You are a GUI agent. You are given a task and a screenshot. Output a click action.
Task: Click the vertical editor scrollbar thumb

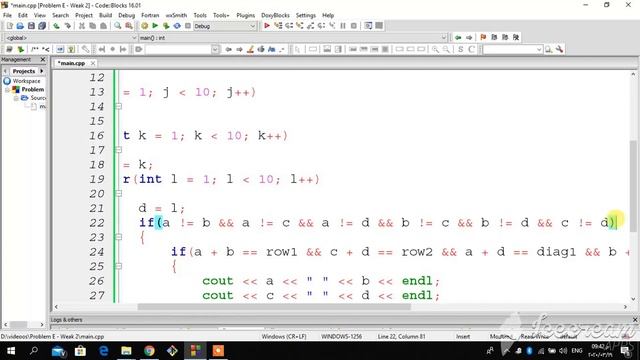point(633,186)
